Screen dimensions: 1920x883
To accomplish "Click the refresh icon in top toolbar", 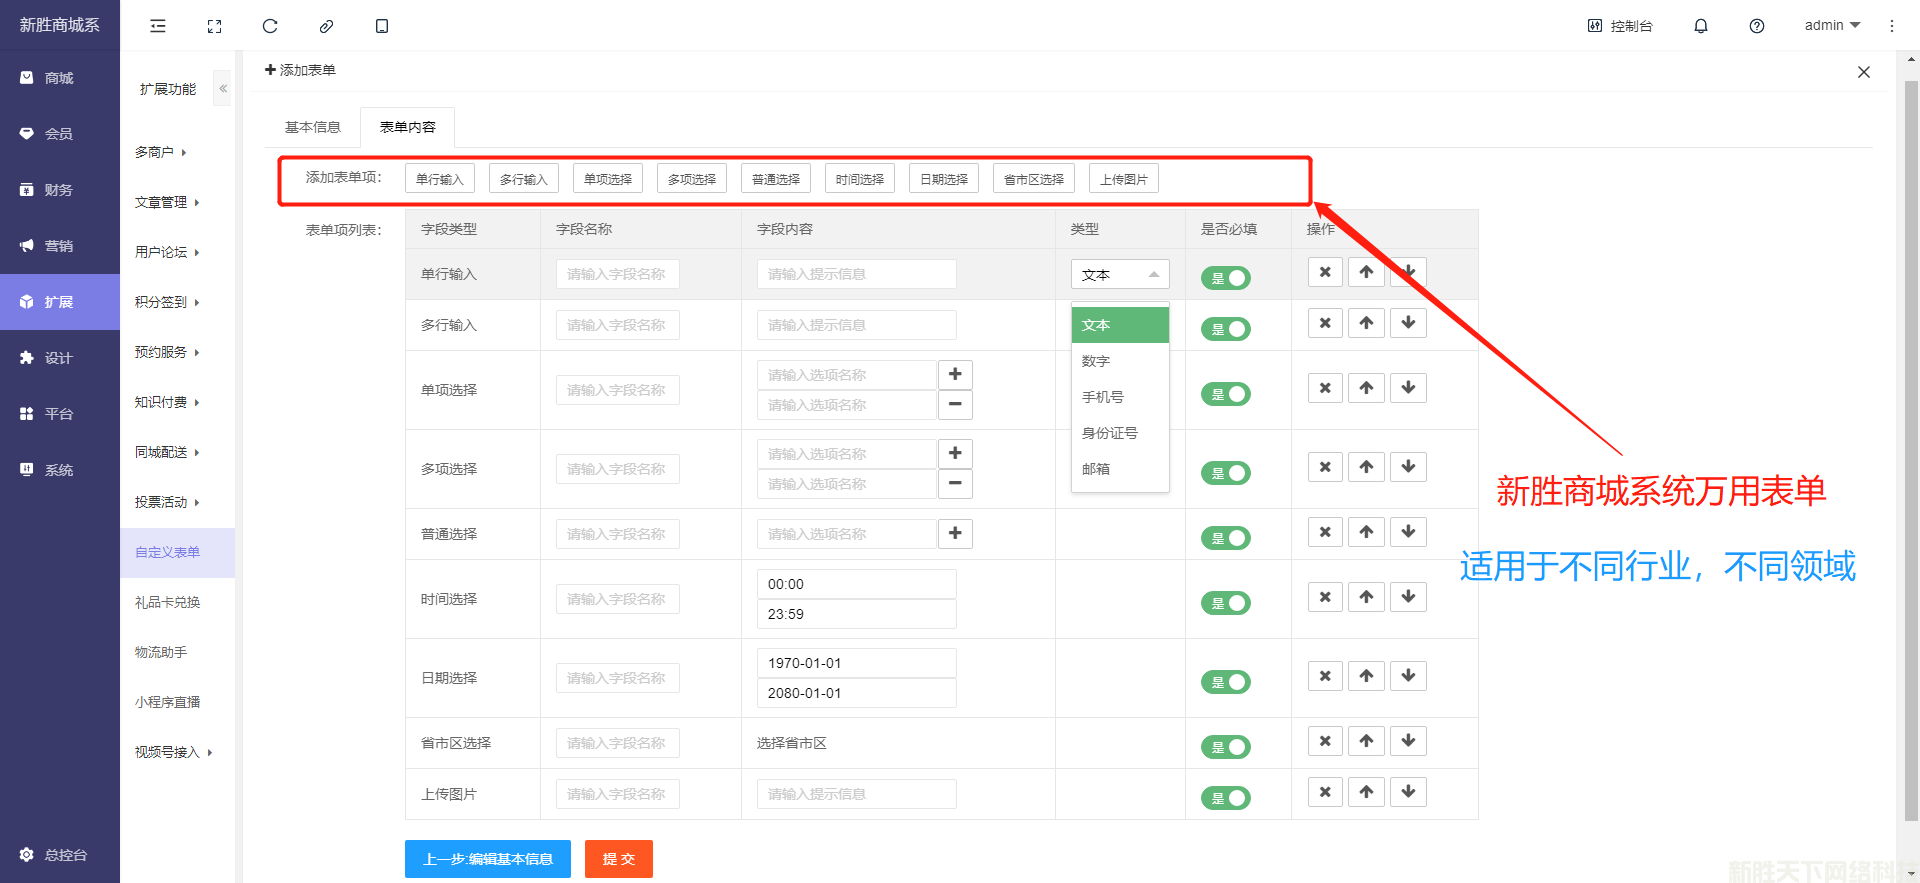I will 270,26.
